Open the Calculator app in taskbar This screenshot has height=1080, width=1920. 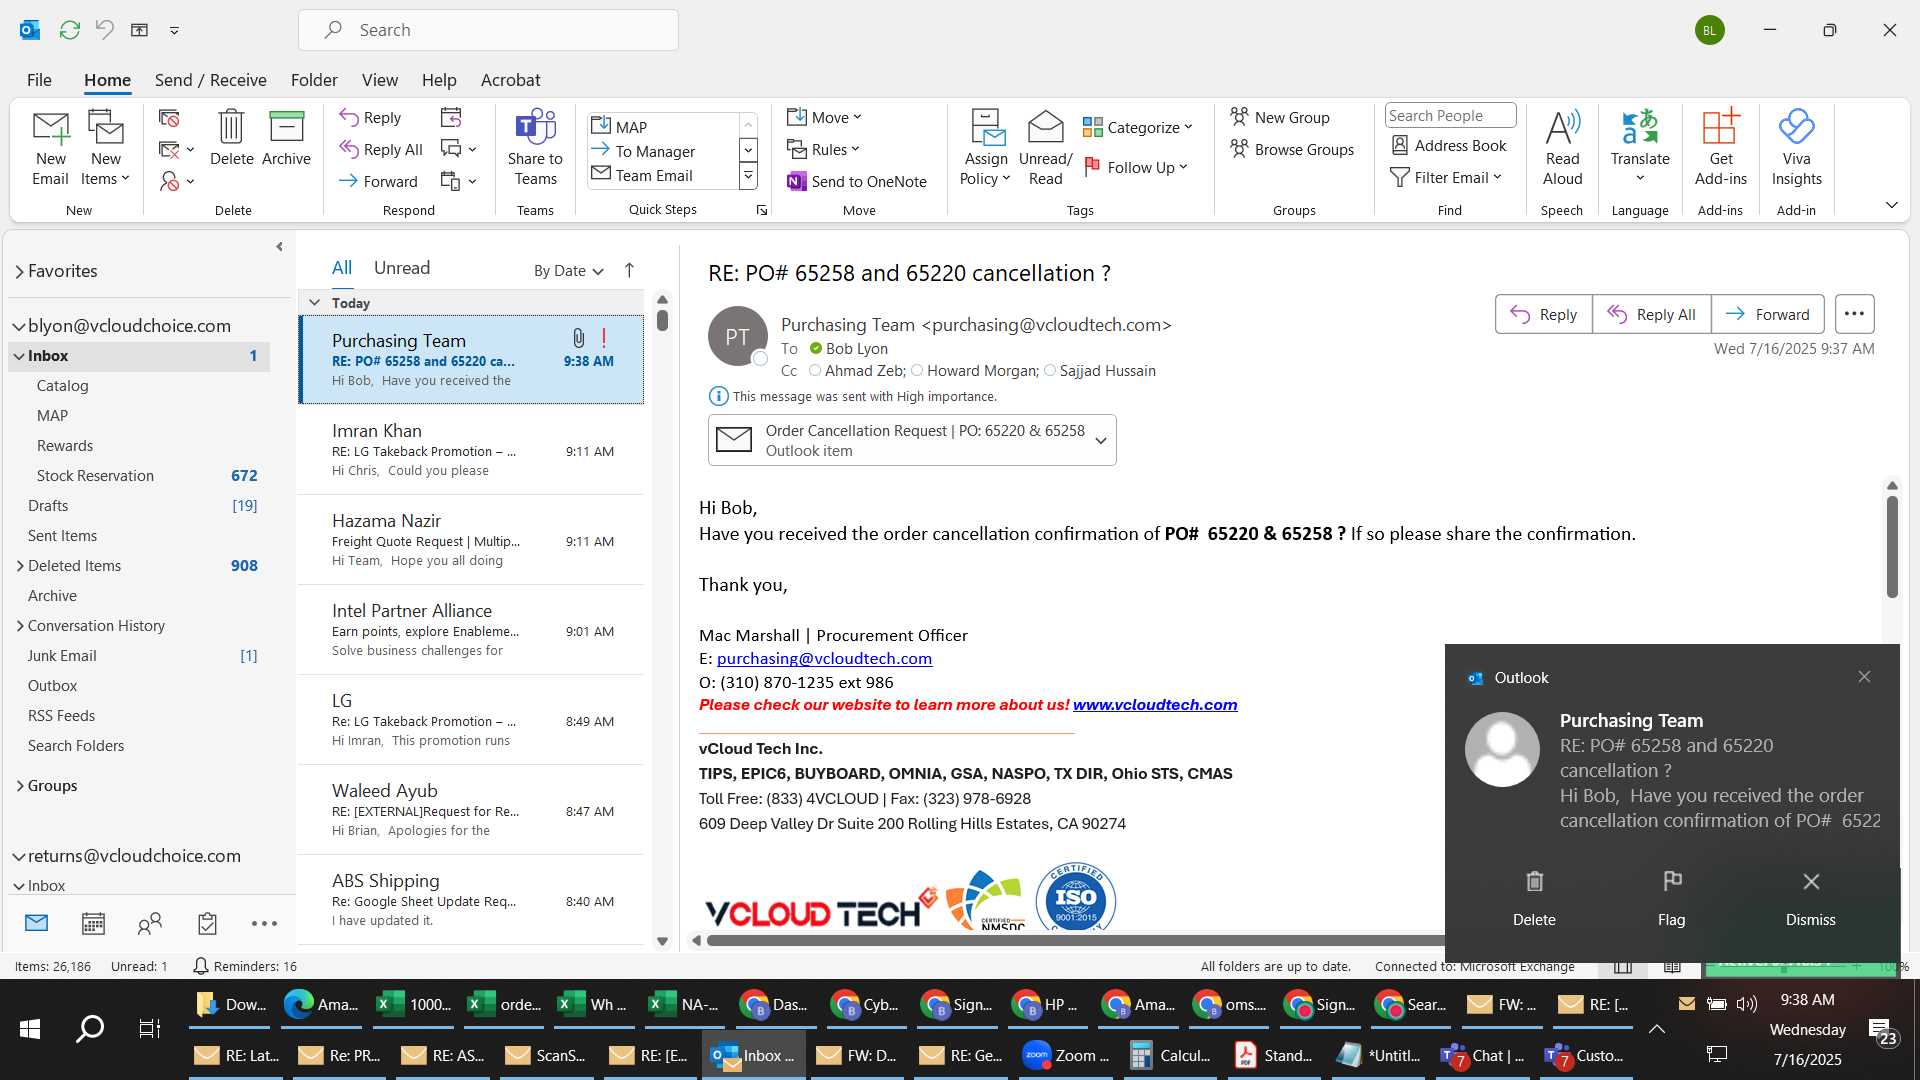tap(1170, 1055)
